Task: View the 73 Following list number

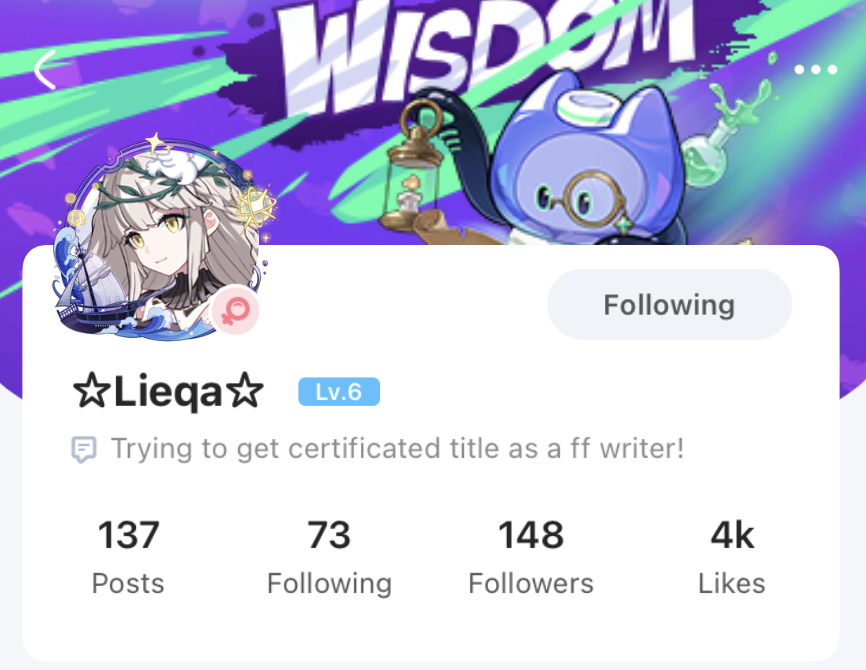Action: click(x=329, y=535)
